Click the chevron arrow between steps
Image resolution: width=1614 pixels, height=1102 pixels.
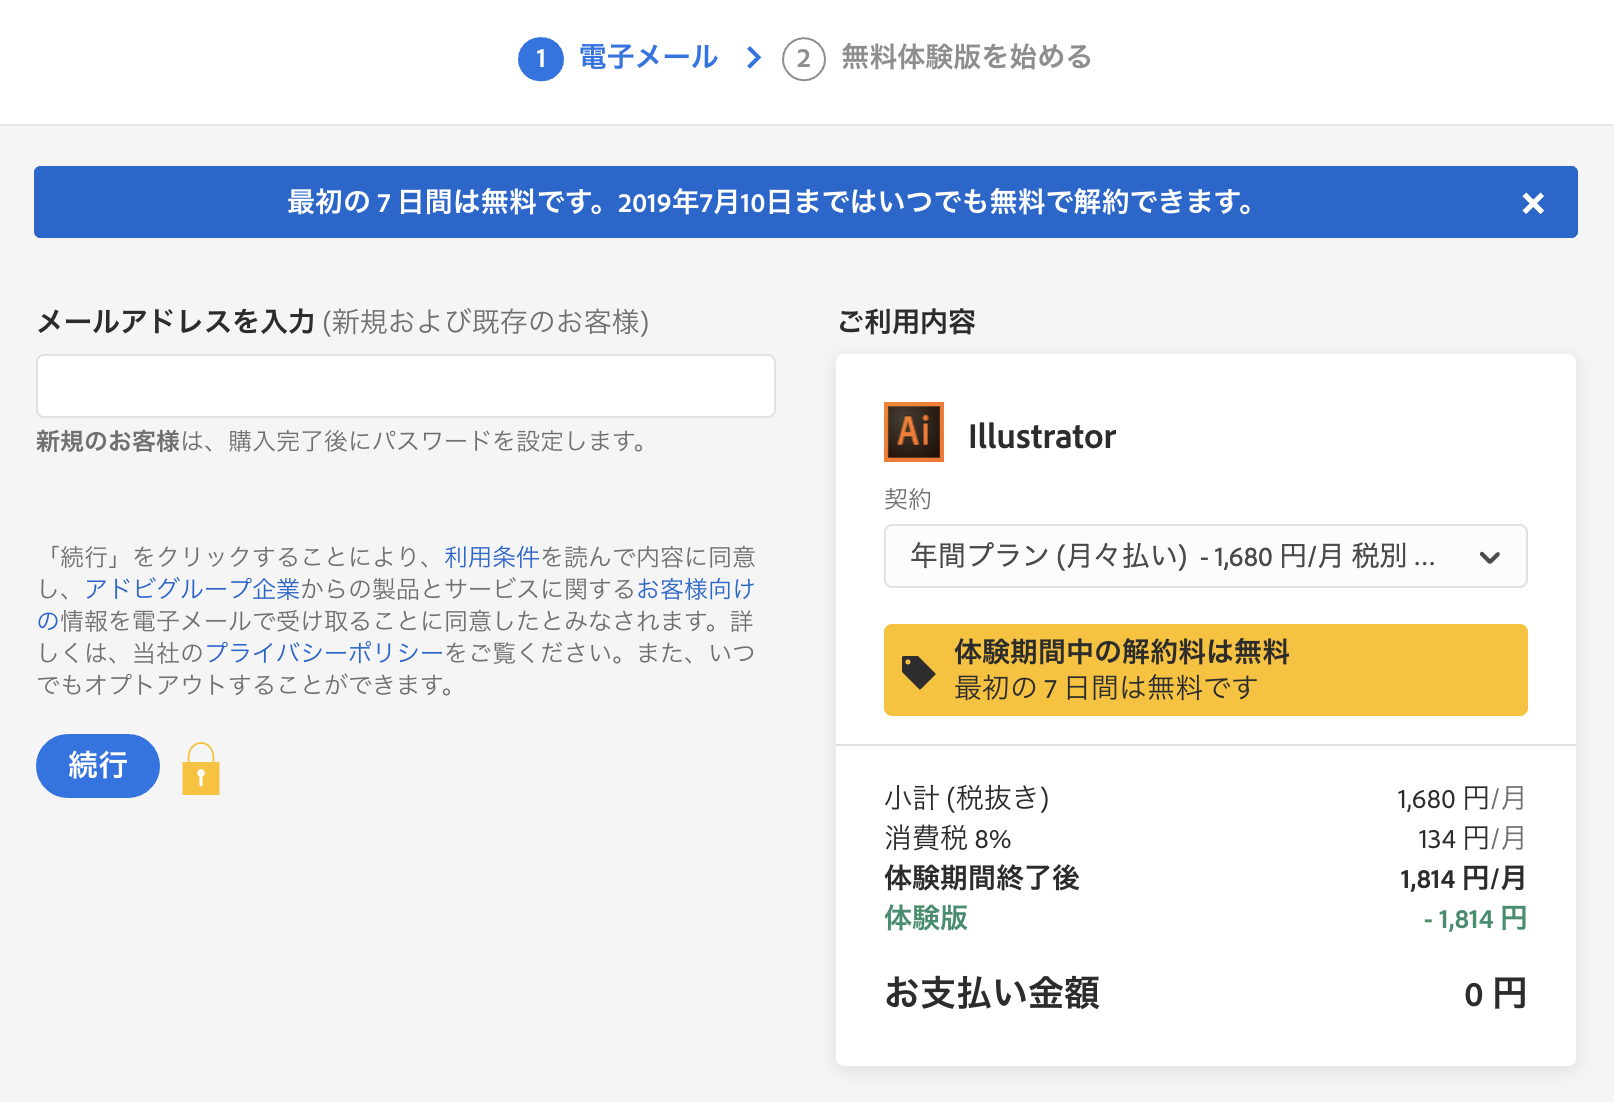click(754, 58)
